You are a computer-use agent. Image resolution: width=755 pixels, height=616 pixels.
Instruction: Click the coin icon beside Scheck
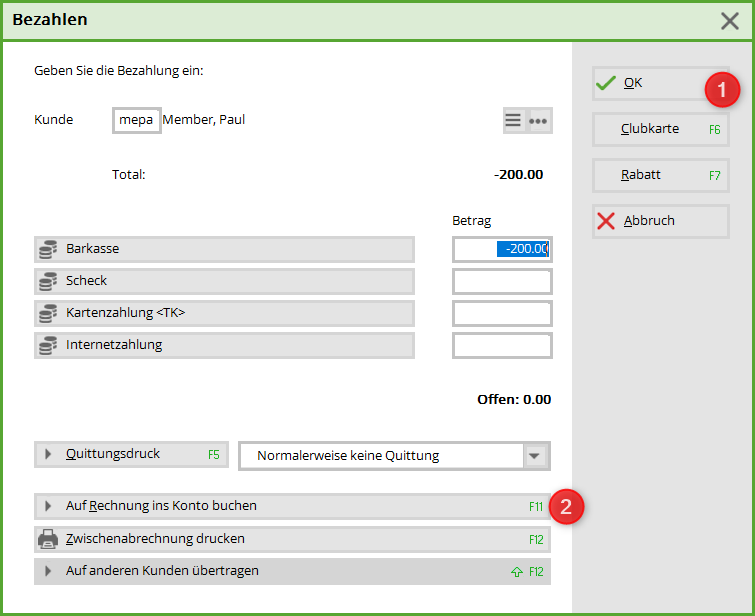coord(47,281)
